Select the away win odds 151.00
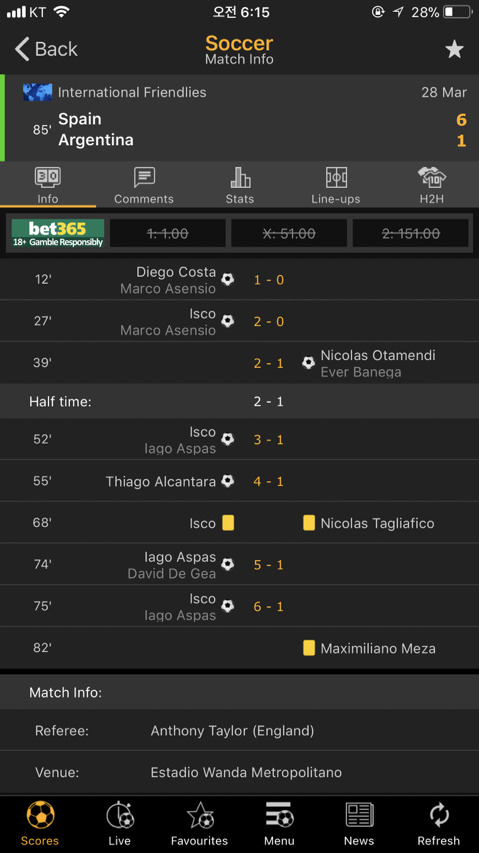 click(x=410, y=233)
